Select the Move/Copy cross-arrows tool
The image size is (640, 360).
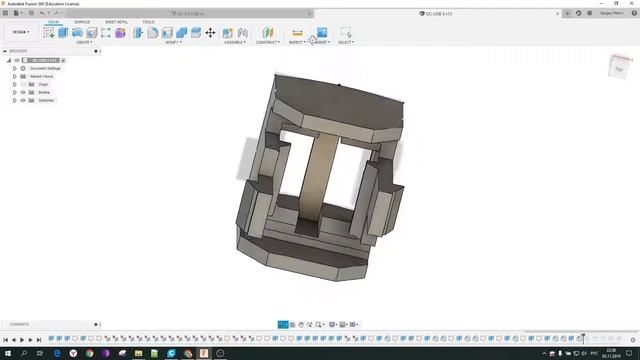pos(210,33)
